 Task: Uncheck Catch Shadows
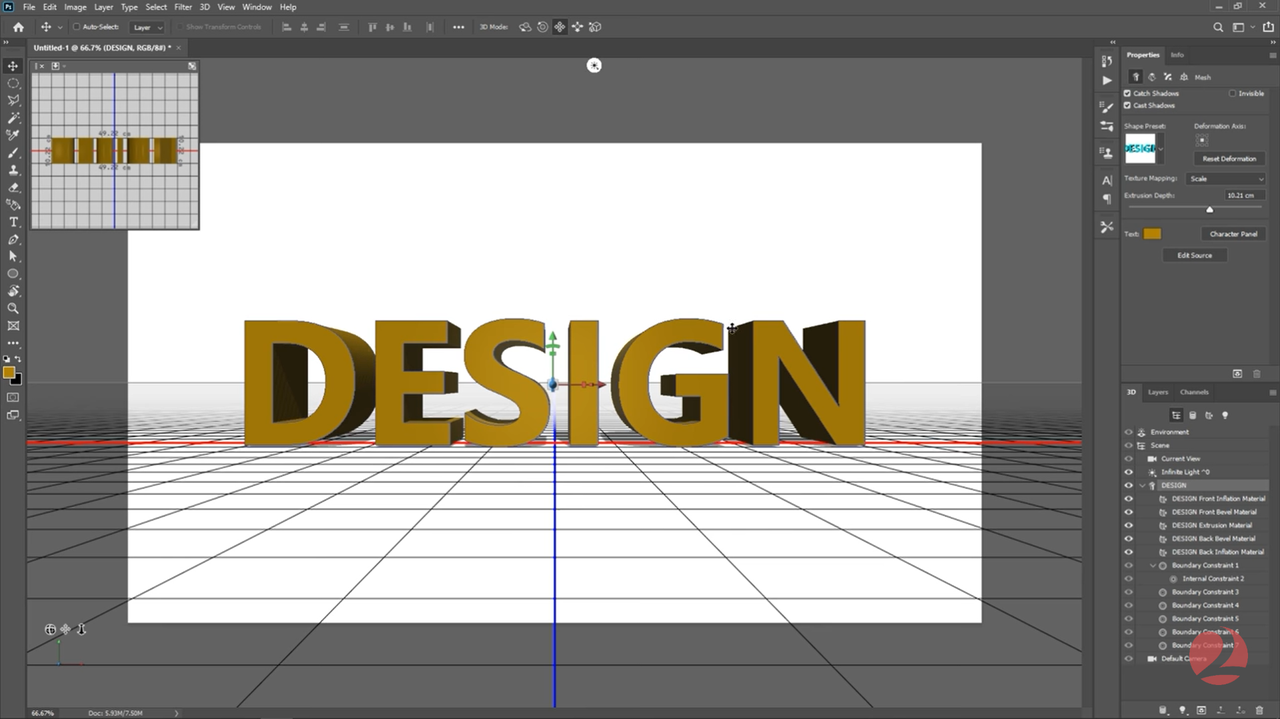tap(1128, 93)
